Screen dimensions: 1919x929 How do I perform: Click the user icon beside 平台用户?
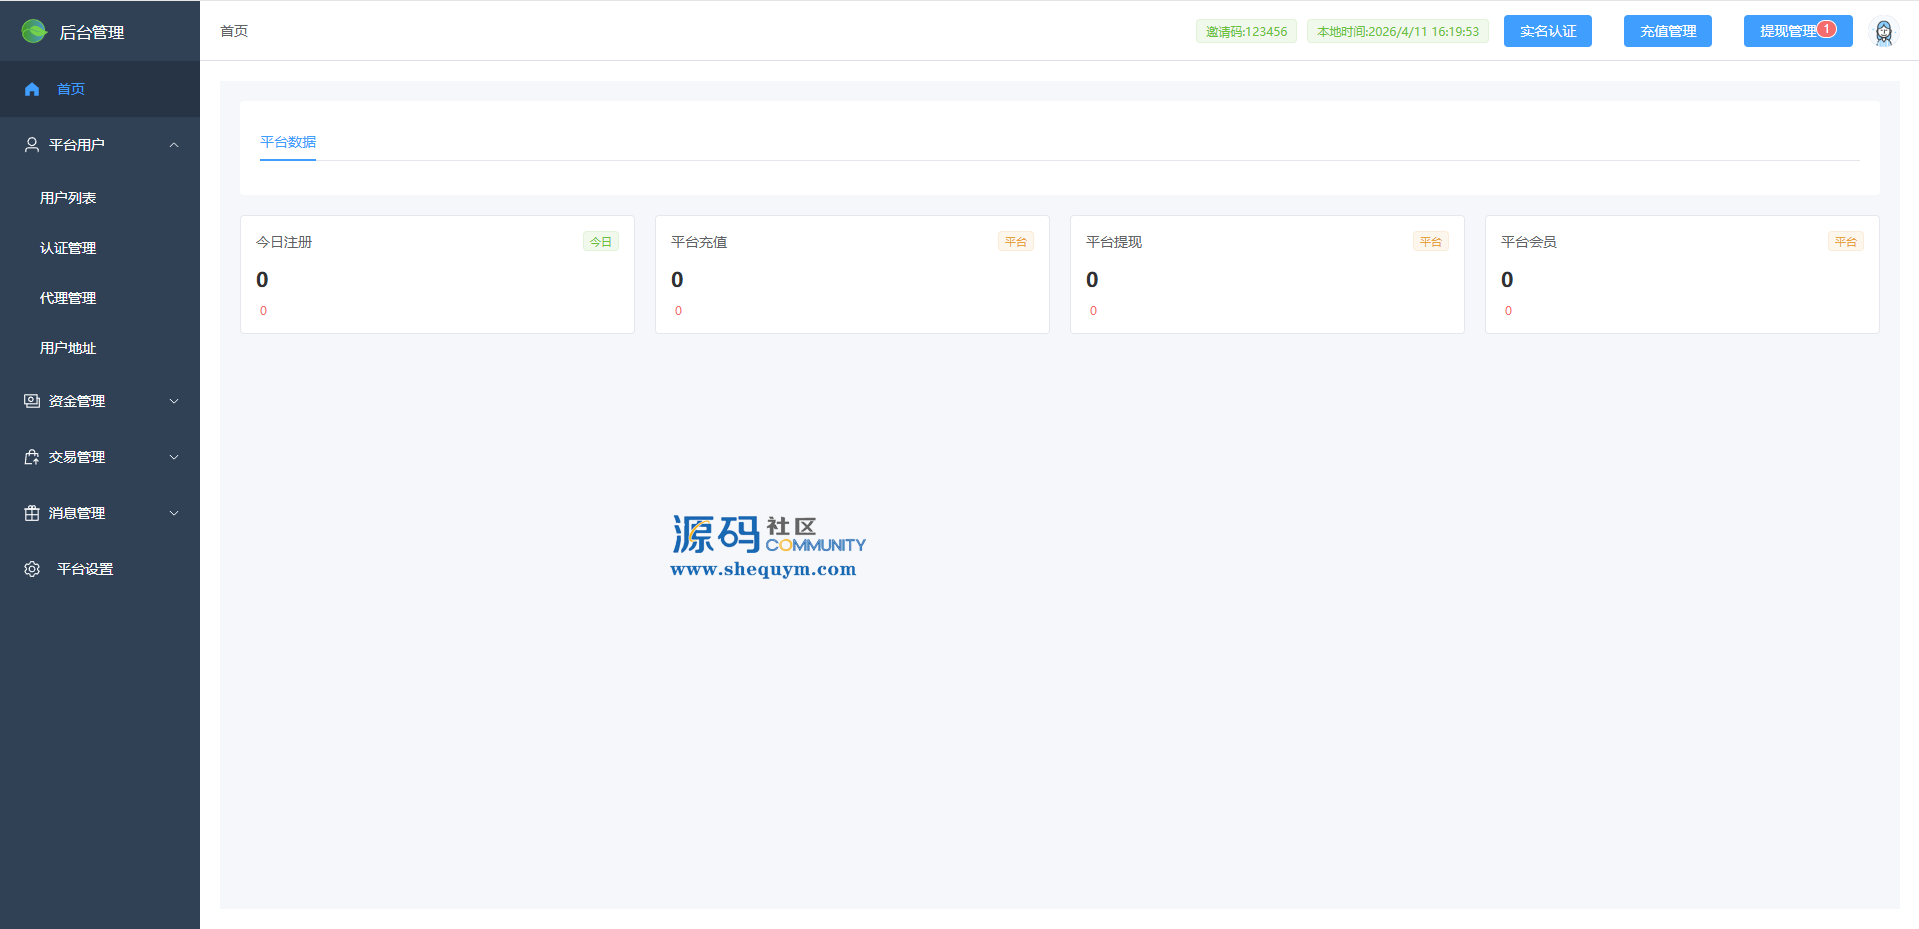pos(32,145)
